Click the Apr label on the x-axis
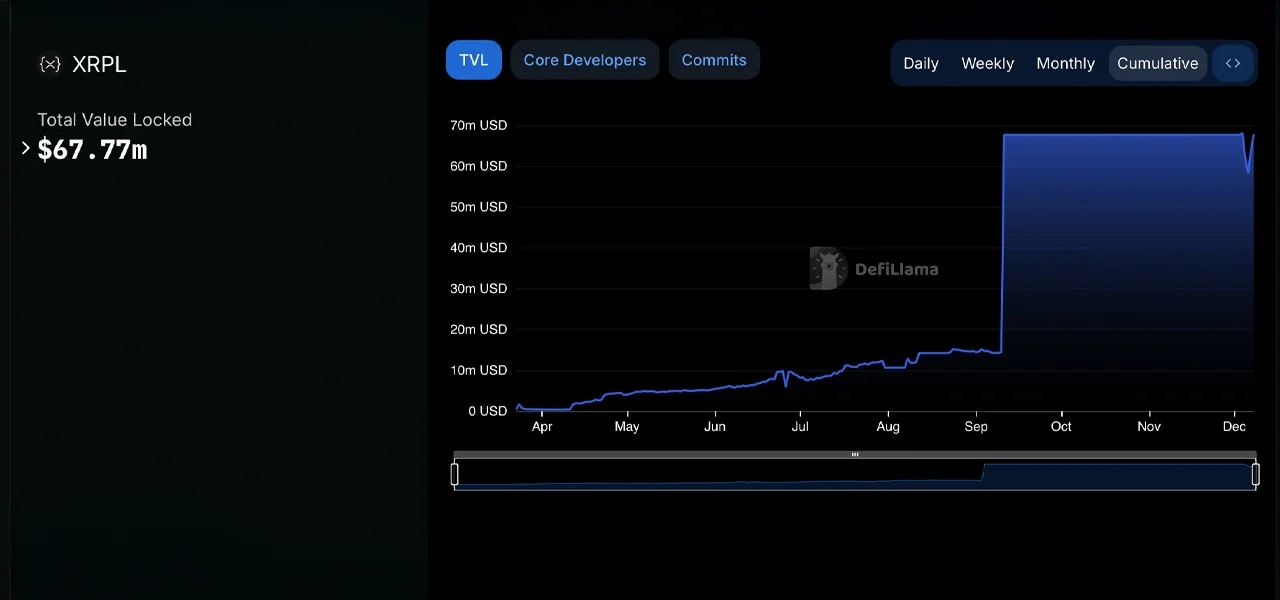Screen dimensions: 1280x600 pos(542,427)
